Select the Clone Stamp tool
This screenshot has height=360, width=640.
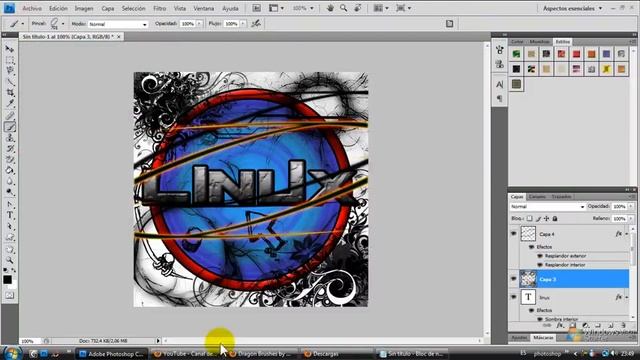[9, 138]
